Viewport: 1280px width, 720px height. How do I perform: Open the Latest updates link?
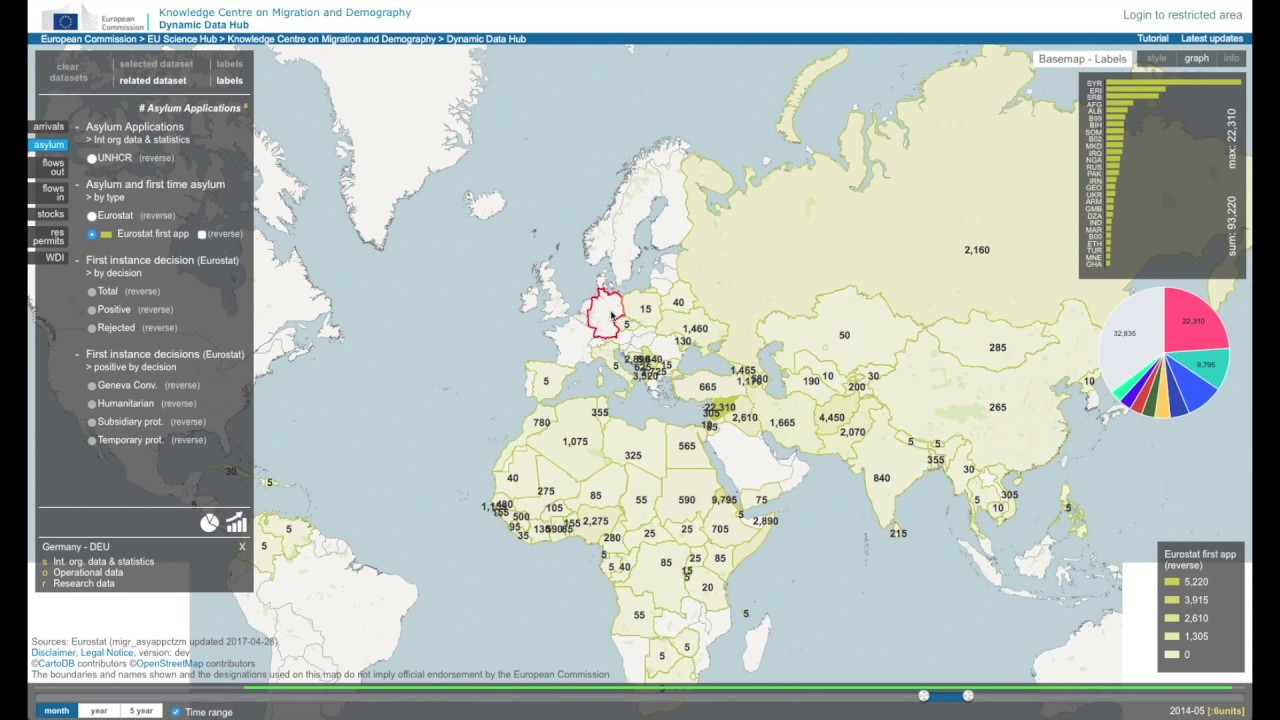(x=1212, y=39)
